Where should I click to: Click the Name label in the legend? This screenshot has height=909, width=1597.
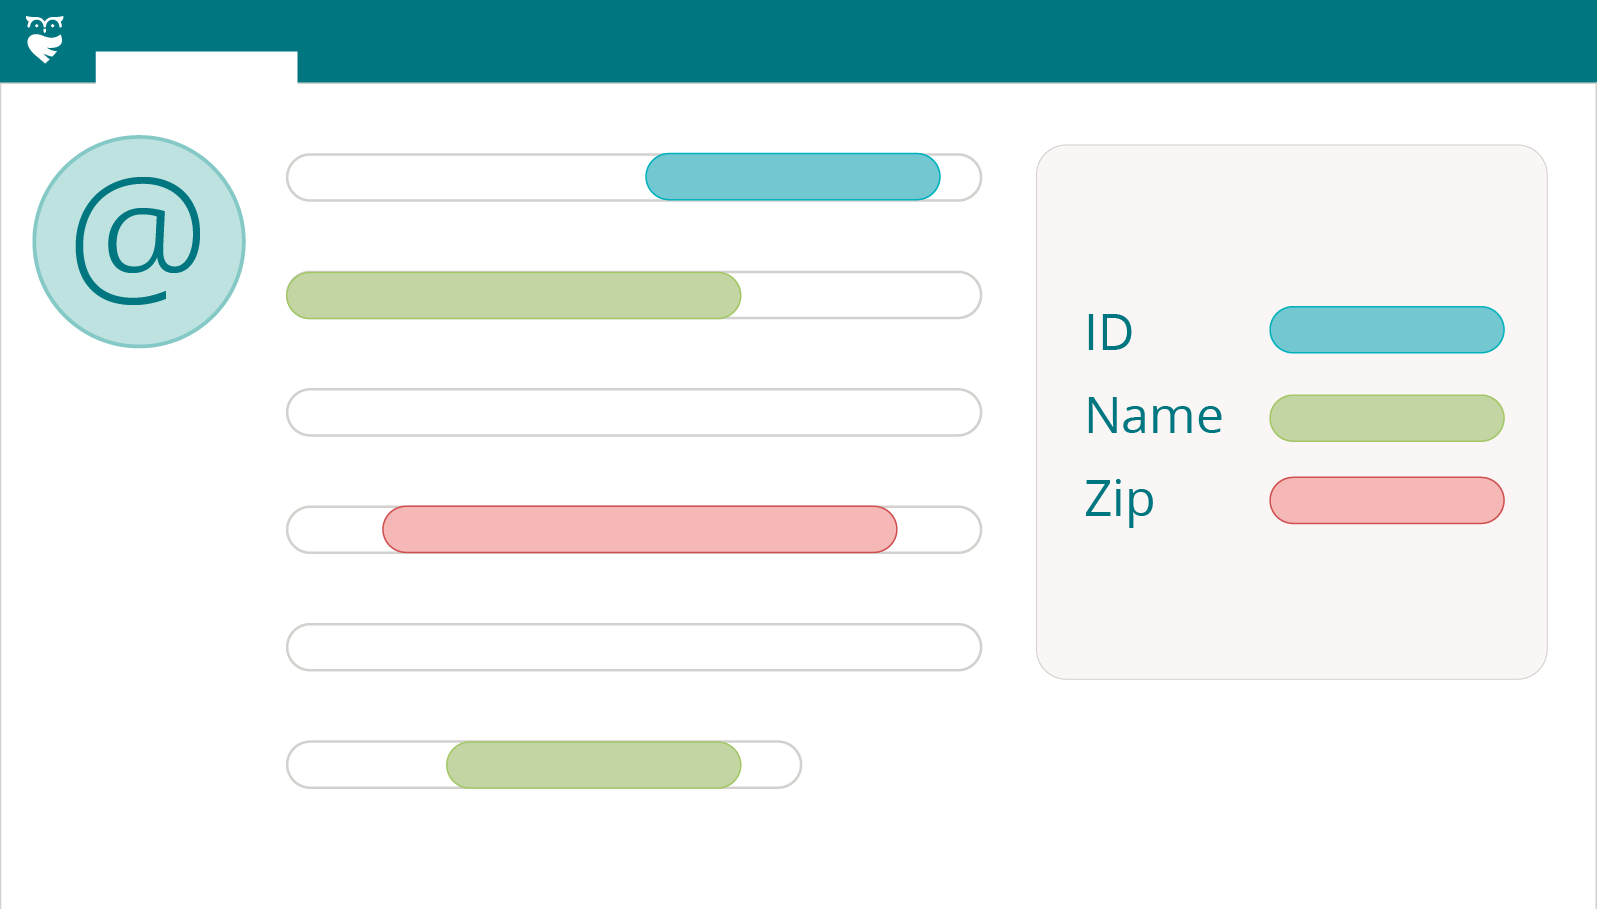(1154, 416)
